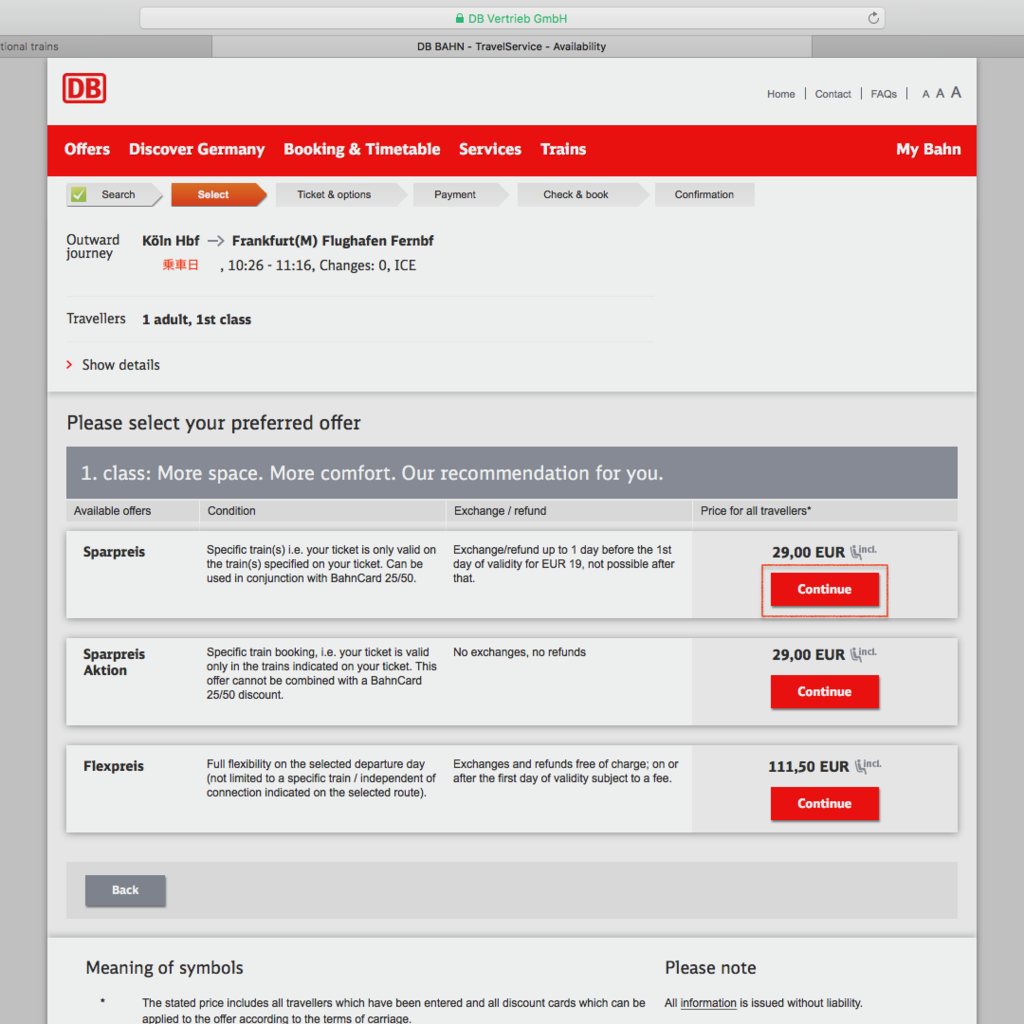Image resolution: width=1024 pixels, height=1024 pixels.
Task: Click the 'Exchange / refund' column header
Action: pos(500,511)
